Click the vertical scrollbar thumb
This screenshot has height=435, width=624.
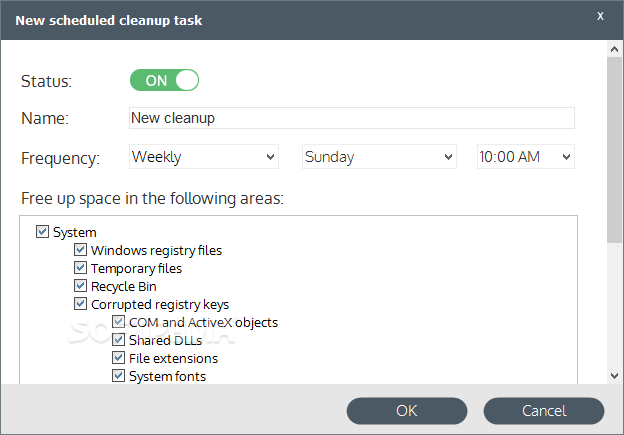614,150
